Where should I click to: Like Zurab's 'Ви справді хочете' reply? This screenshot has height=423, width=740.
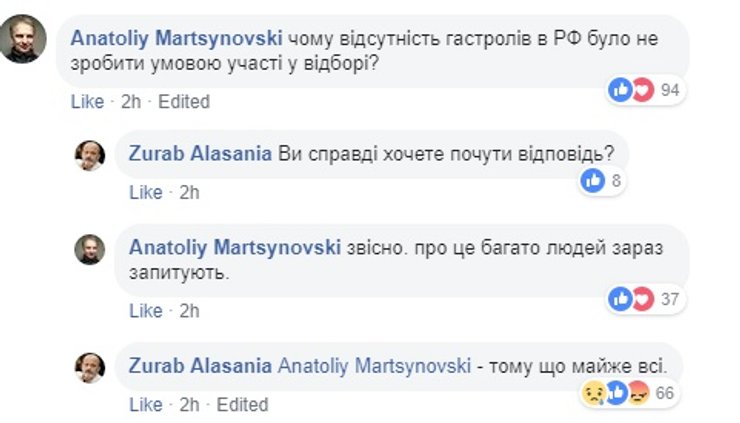146,192
